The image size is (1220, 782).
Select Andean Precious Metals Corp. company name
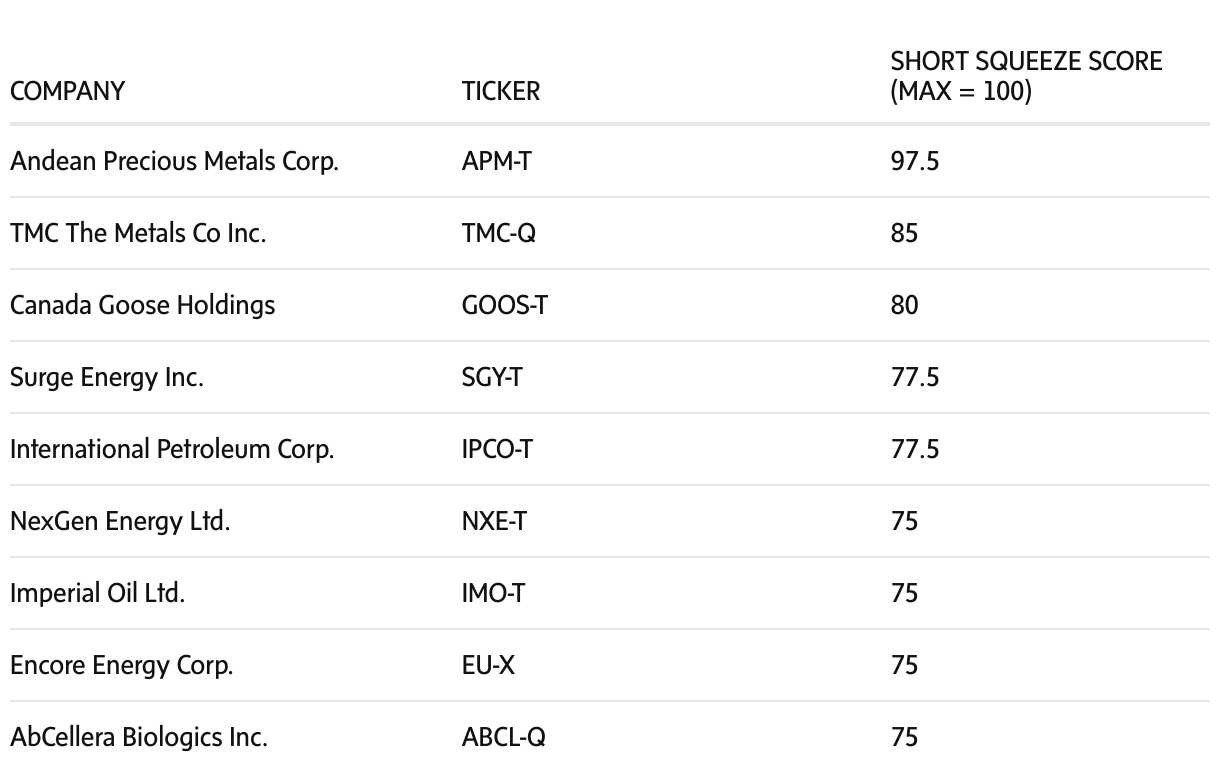pos(174,161)
